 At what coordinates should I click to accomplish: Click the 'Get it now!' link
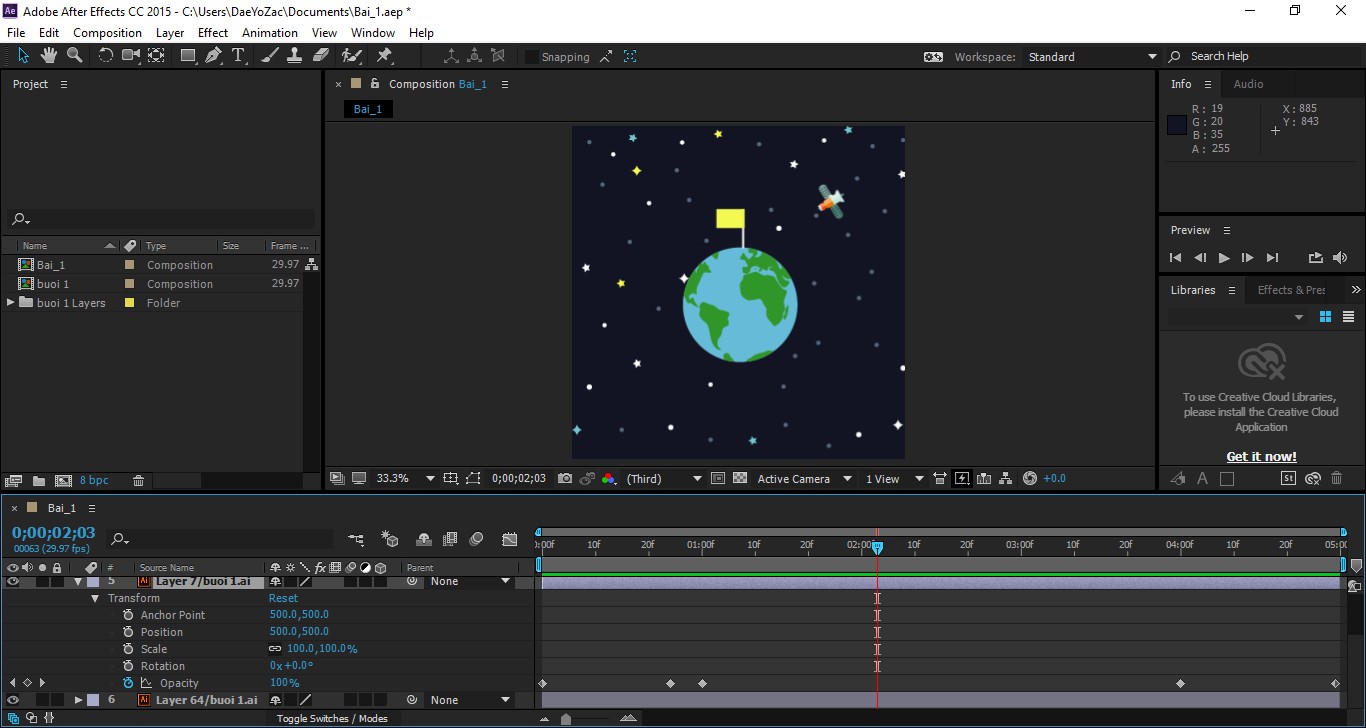coord(1261,457)
